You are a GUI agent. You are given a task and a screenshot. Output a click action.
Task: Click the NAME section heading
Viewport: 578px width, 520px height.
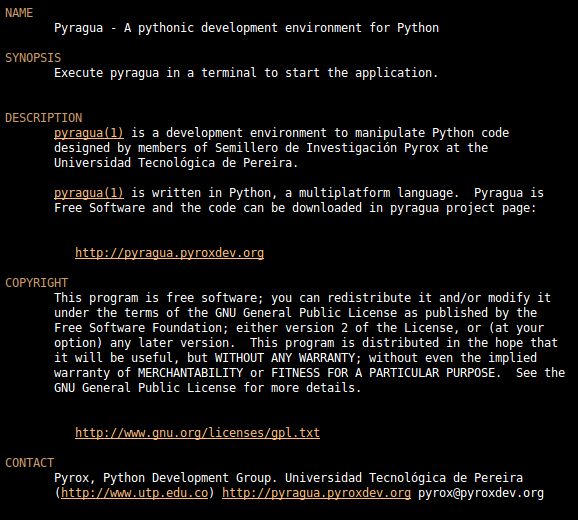tap(19, 13)
